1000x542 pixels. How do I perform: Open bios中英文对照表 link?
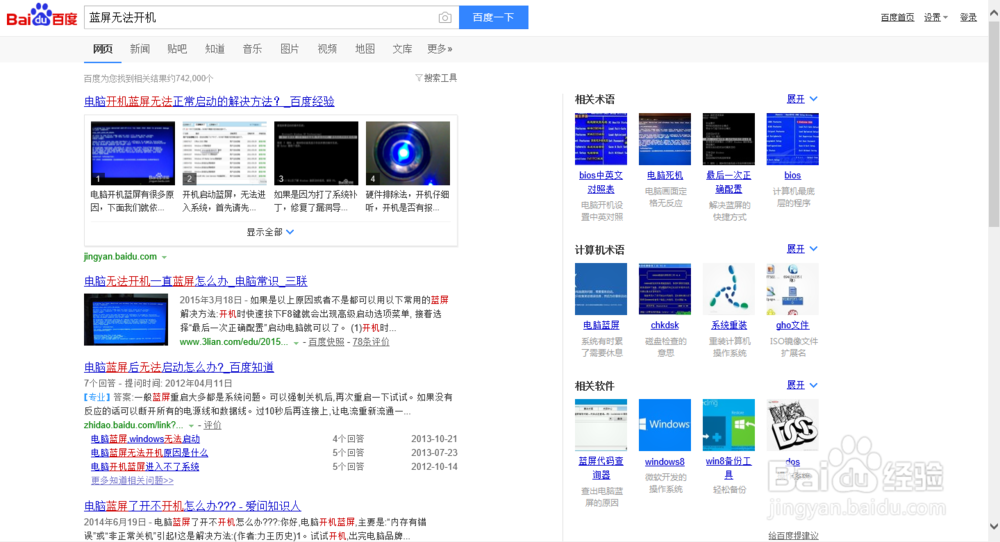click(601, 182)
